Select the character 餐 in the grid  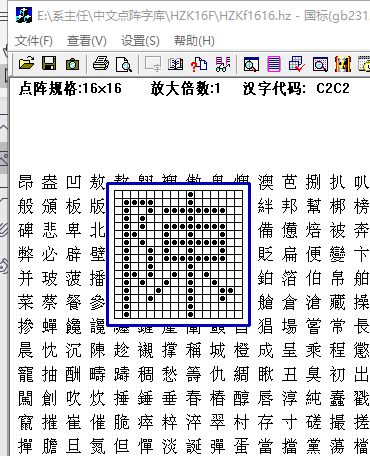click(x=74, y=302)
